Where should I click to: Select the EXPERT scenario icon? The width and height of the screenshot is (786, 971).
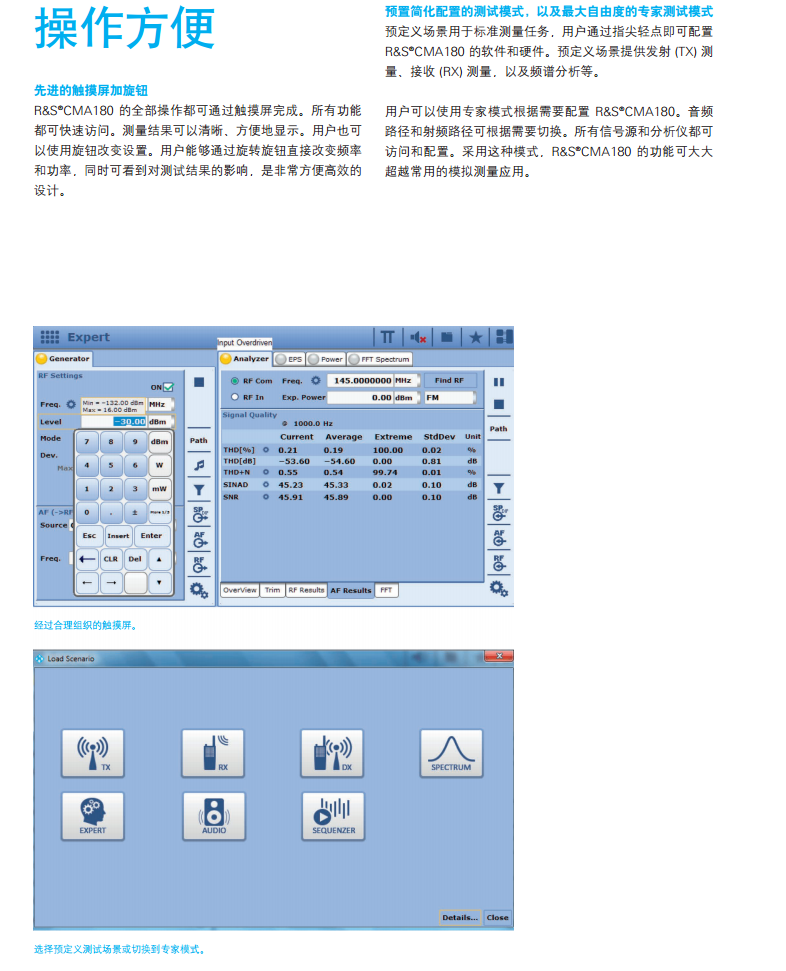point(93,816)
